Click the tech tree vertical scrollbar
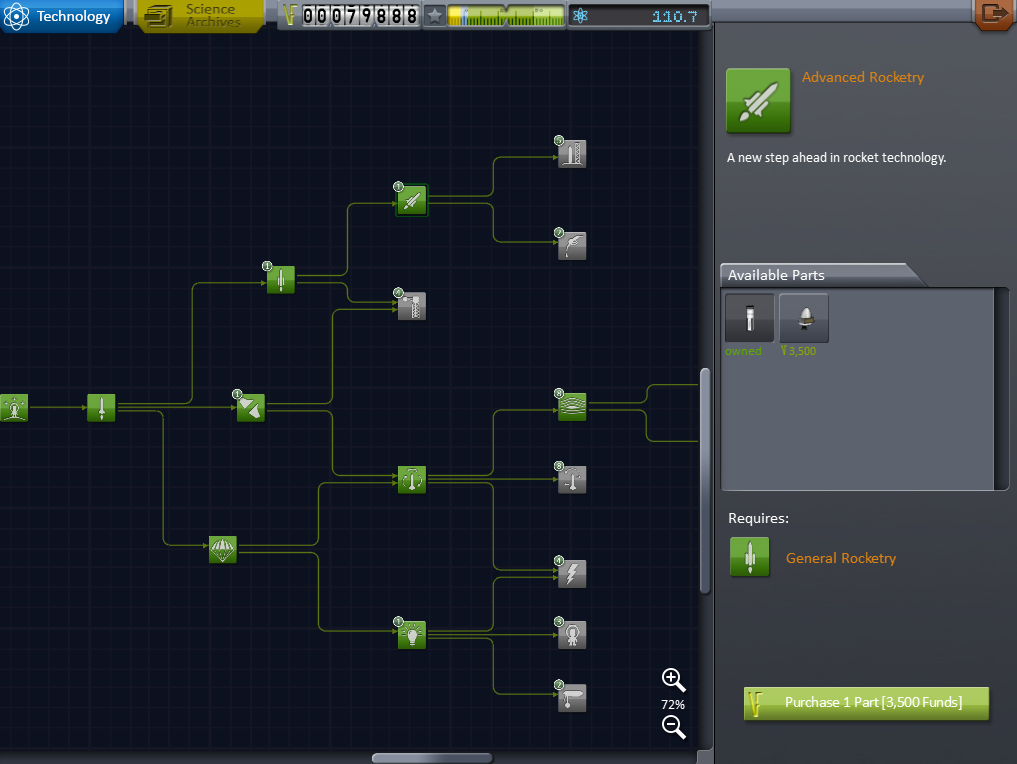Image resolution: width=1017 pixels, height=764 pixels. coord(705,480)
